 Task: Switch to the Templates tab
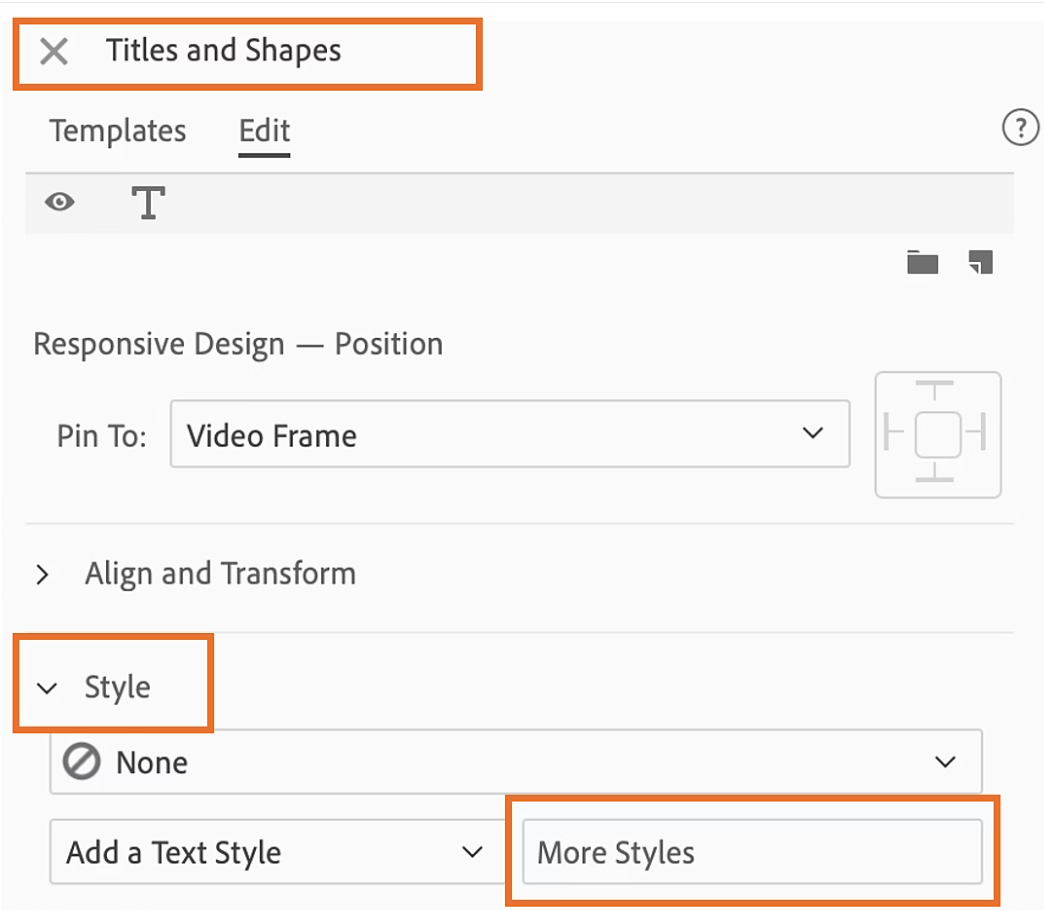118,131
